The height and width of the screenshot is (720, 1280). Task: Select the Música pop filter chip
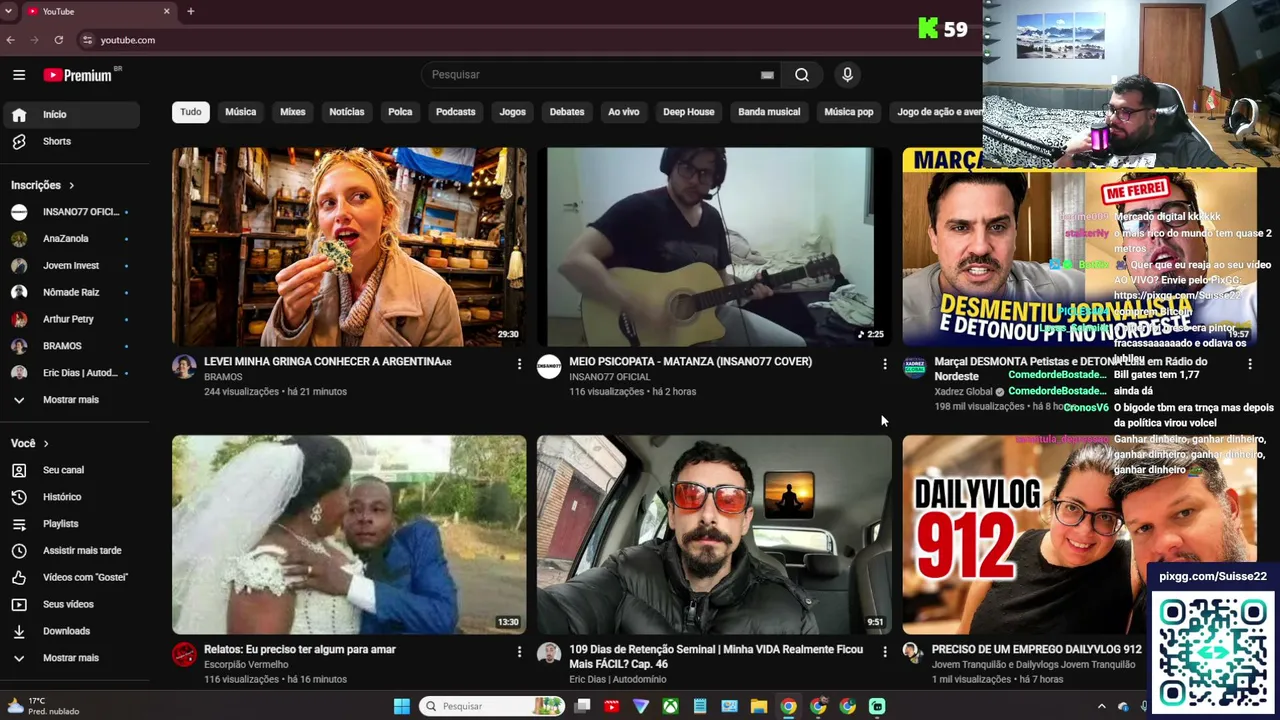849,112
